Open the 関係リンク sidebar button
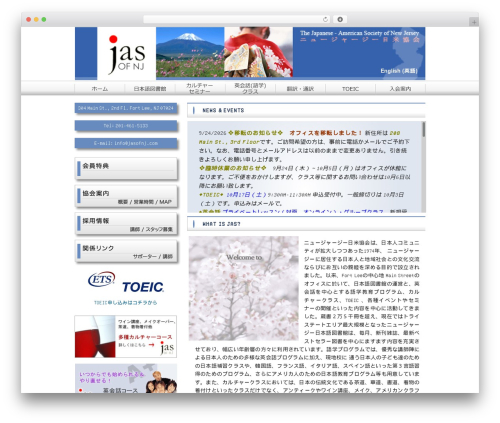This screenshot has height=423, width=500. (x=126, y=251)
